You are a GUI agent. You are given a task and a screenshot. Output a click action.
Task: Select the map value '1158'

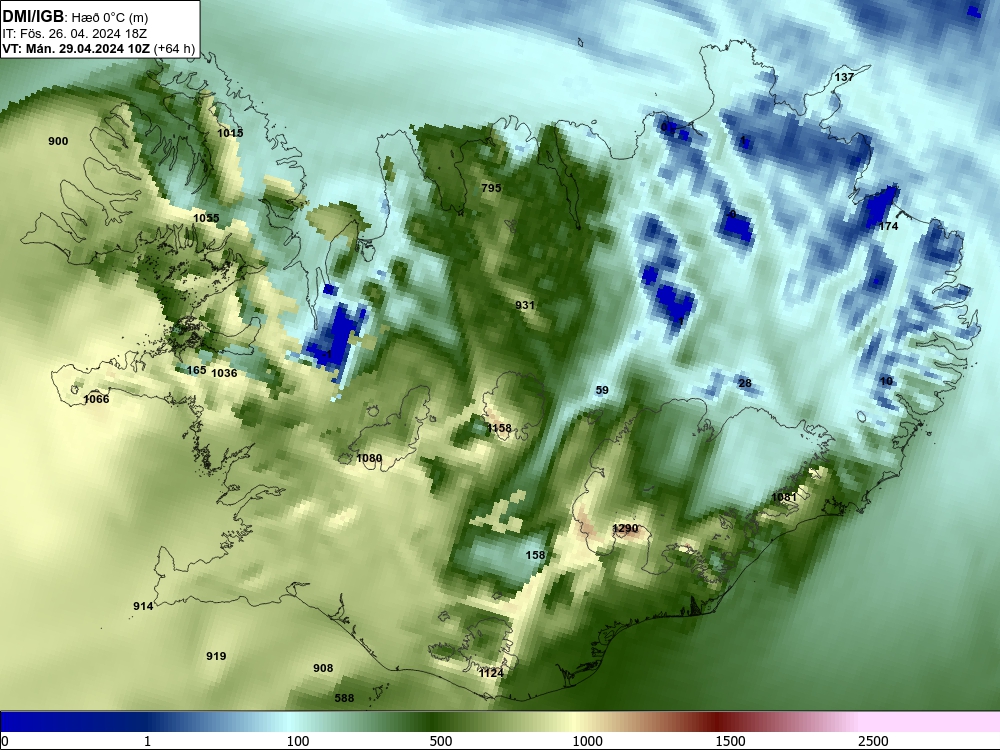[499, 428]
